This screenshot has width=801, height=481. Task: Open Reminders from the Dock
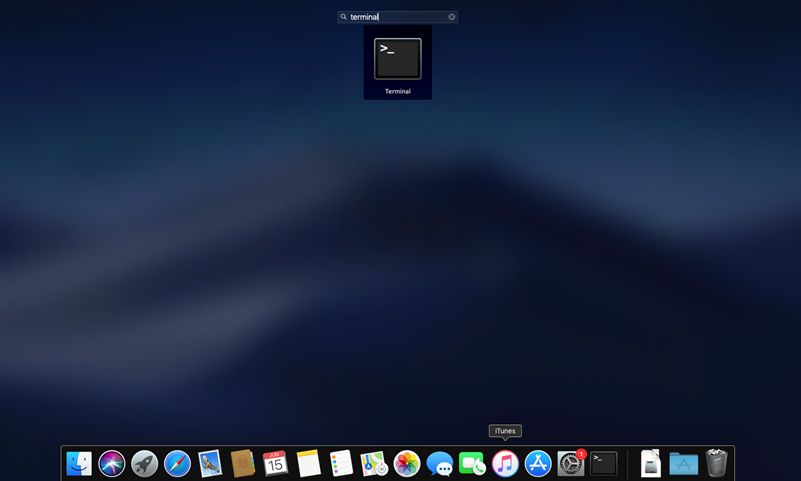(x=341, y=464)
